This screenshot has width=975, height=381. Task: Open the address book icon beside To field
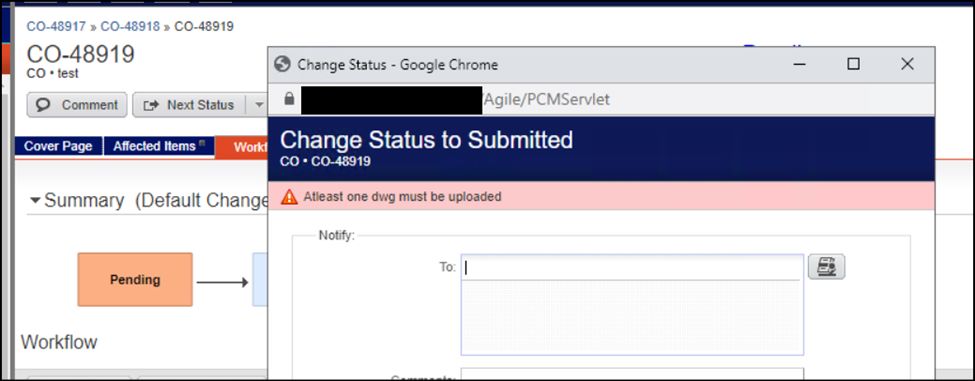pos(826,267)
